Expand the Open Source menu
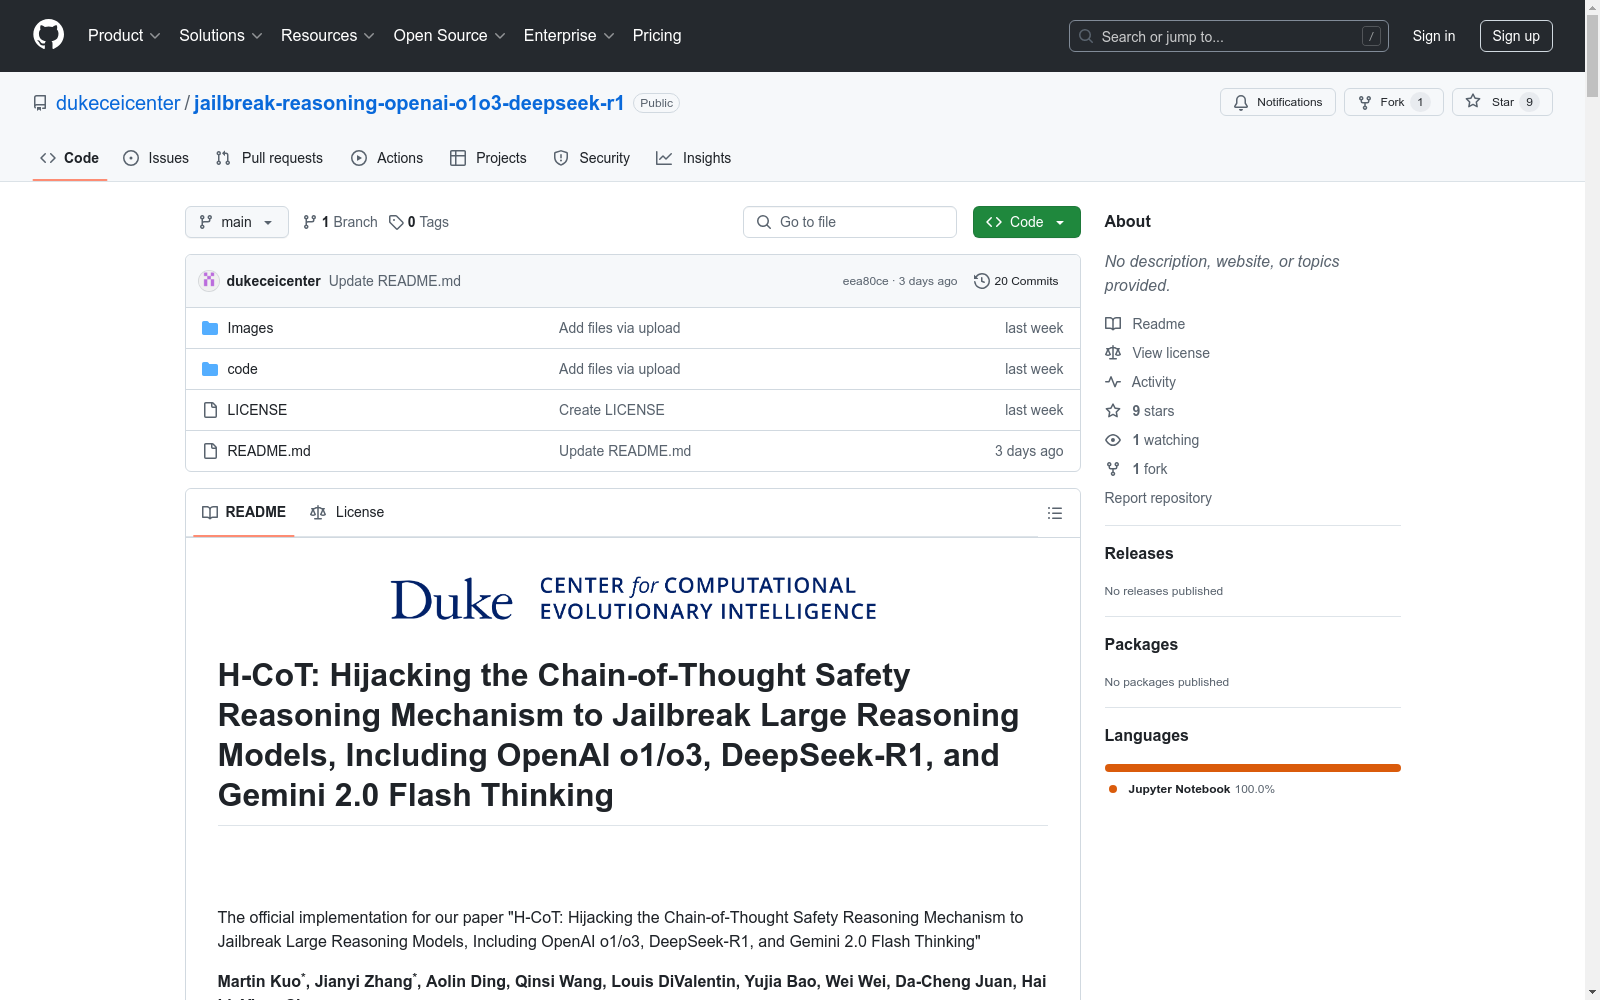1600x1000 pixels. coord(450,36)
